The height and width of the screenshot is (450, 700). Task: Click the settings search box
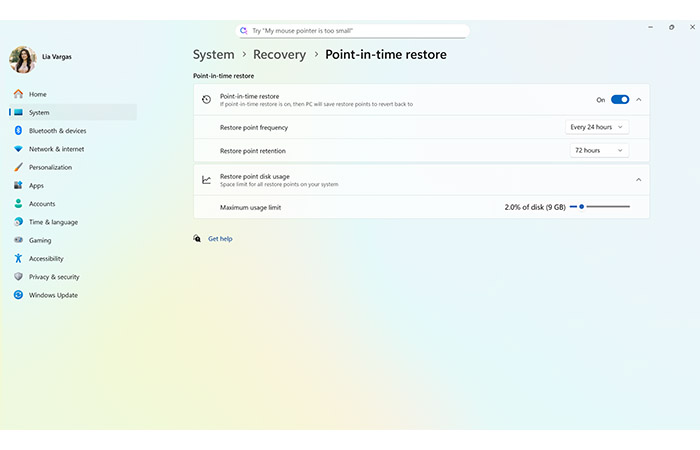pyautogui.click(x=353, y=31)
